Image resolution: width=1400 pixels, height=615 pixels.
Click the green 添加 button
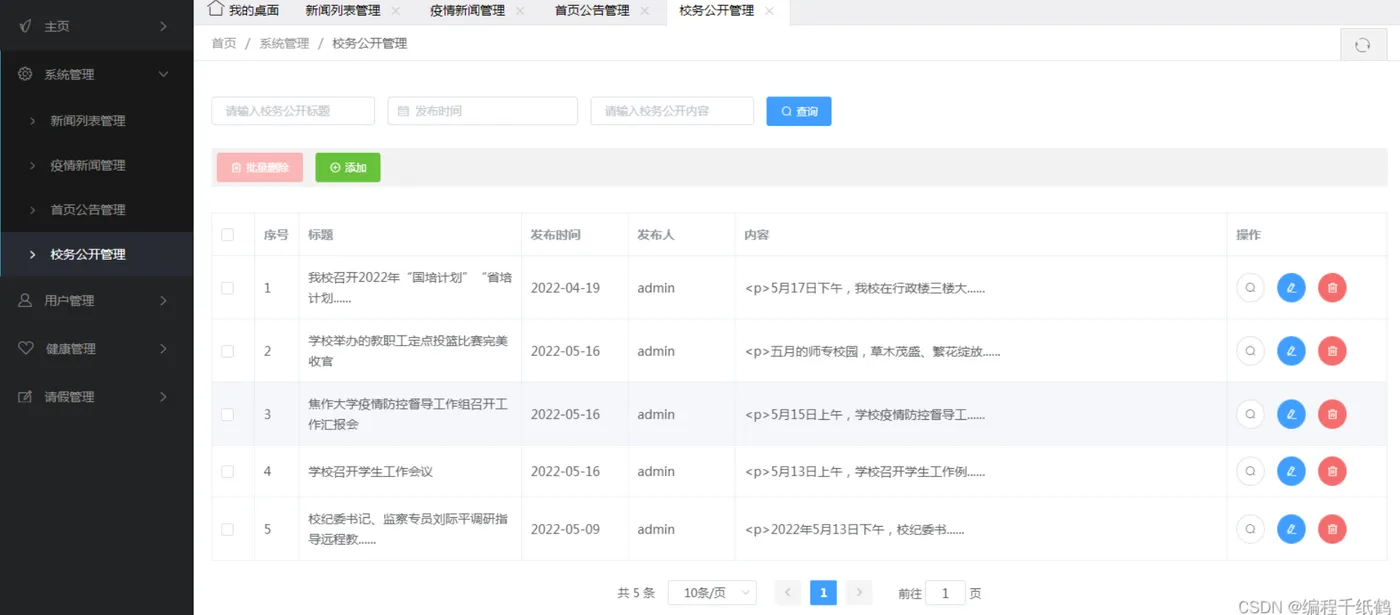348,168
